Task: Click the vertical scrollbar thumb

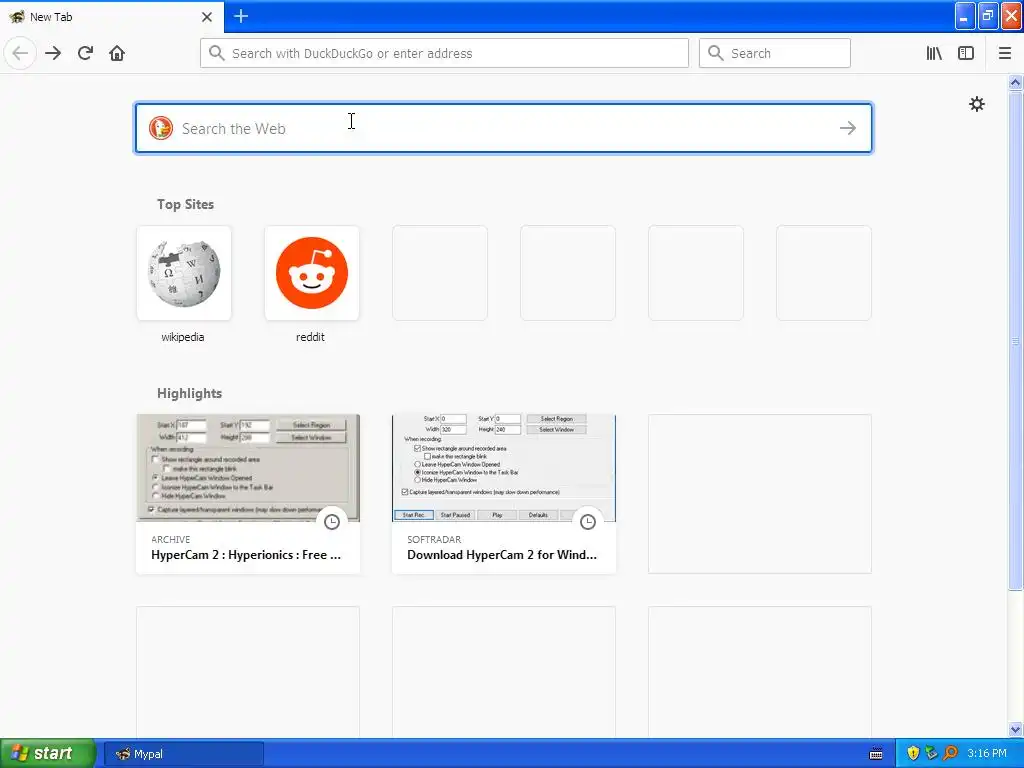Action: coord(1016,340)
